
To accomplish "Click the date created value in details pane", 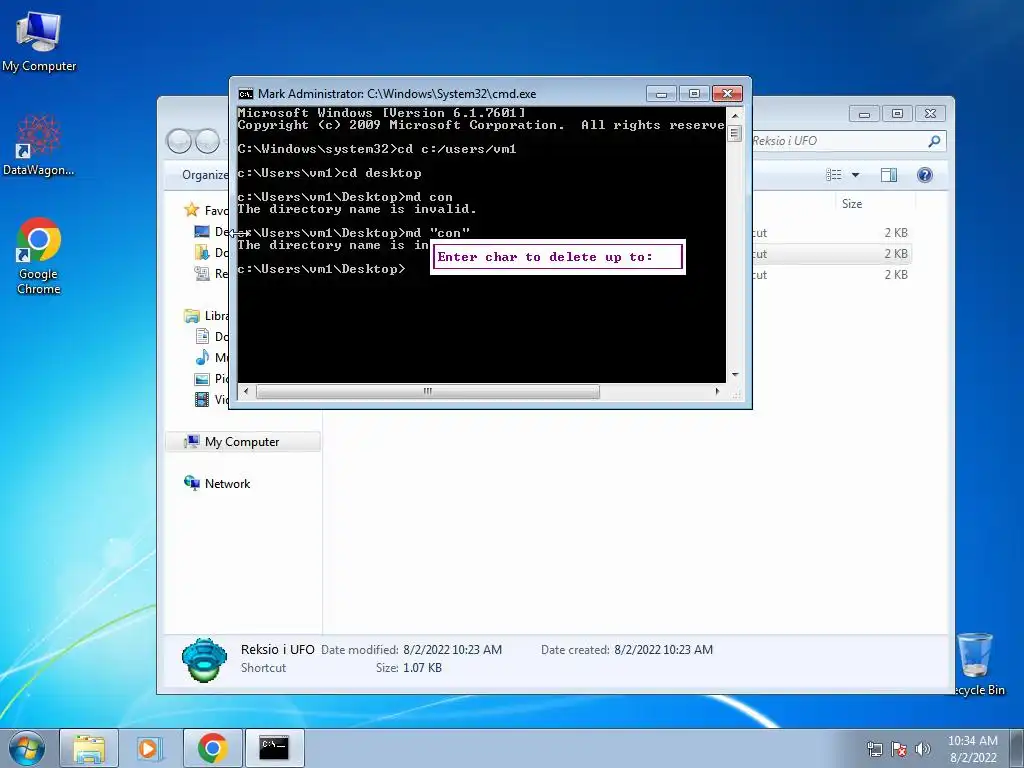I will coord(664,650).
